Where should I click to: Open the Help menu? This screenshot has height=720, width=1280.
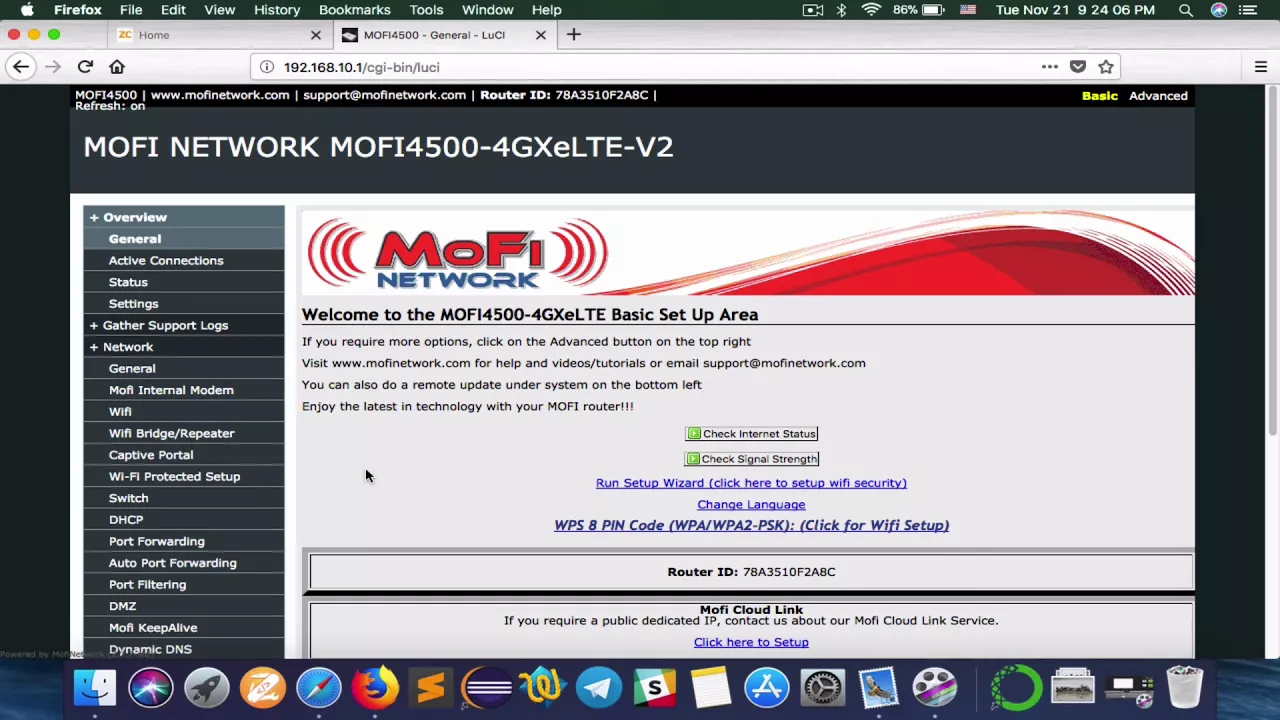point(546,10)
